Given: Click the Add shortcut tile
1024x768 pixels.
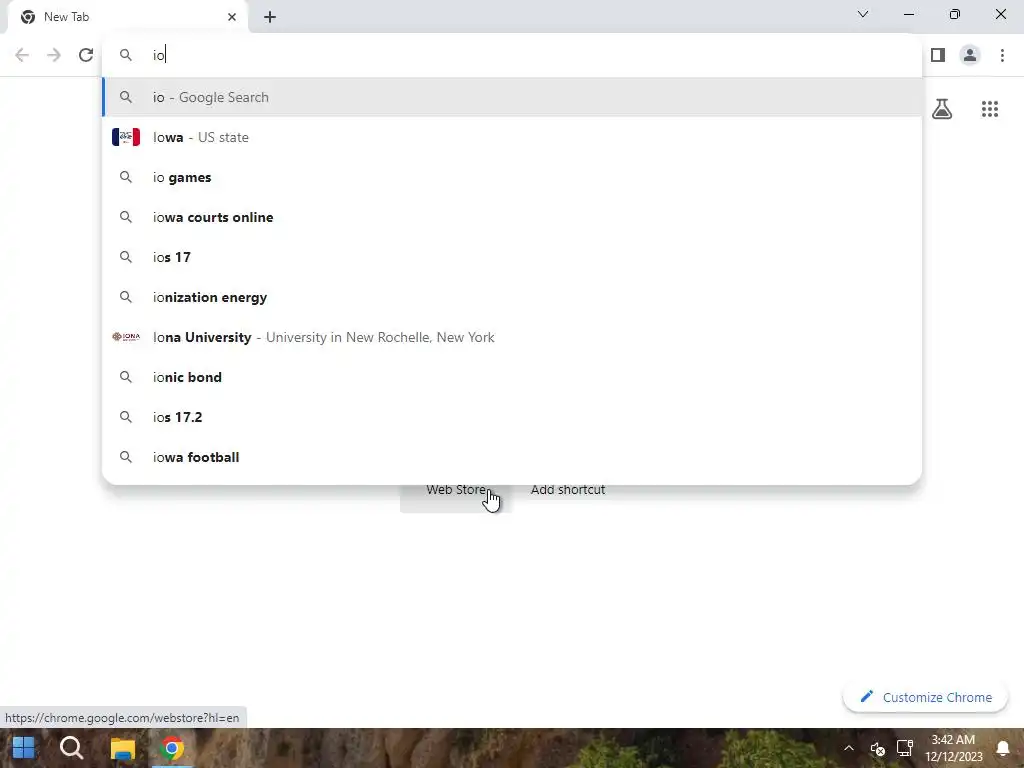Looking at the screenshot, I should pos(568,490).
